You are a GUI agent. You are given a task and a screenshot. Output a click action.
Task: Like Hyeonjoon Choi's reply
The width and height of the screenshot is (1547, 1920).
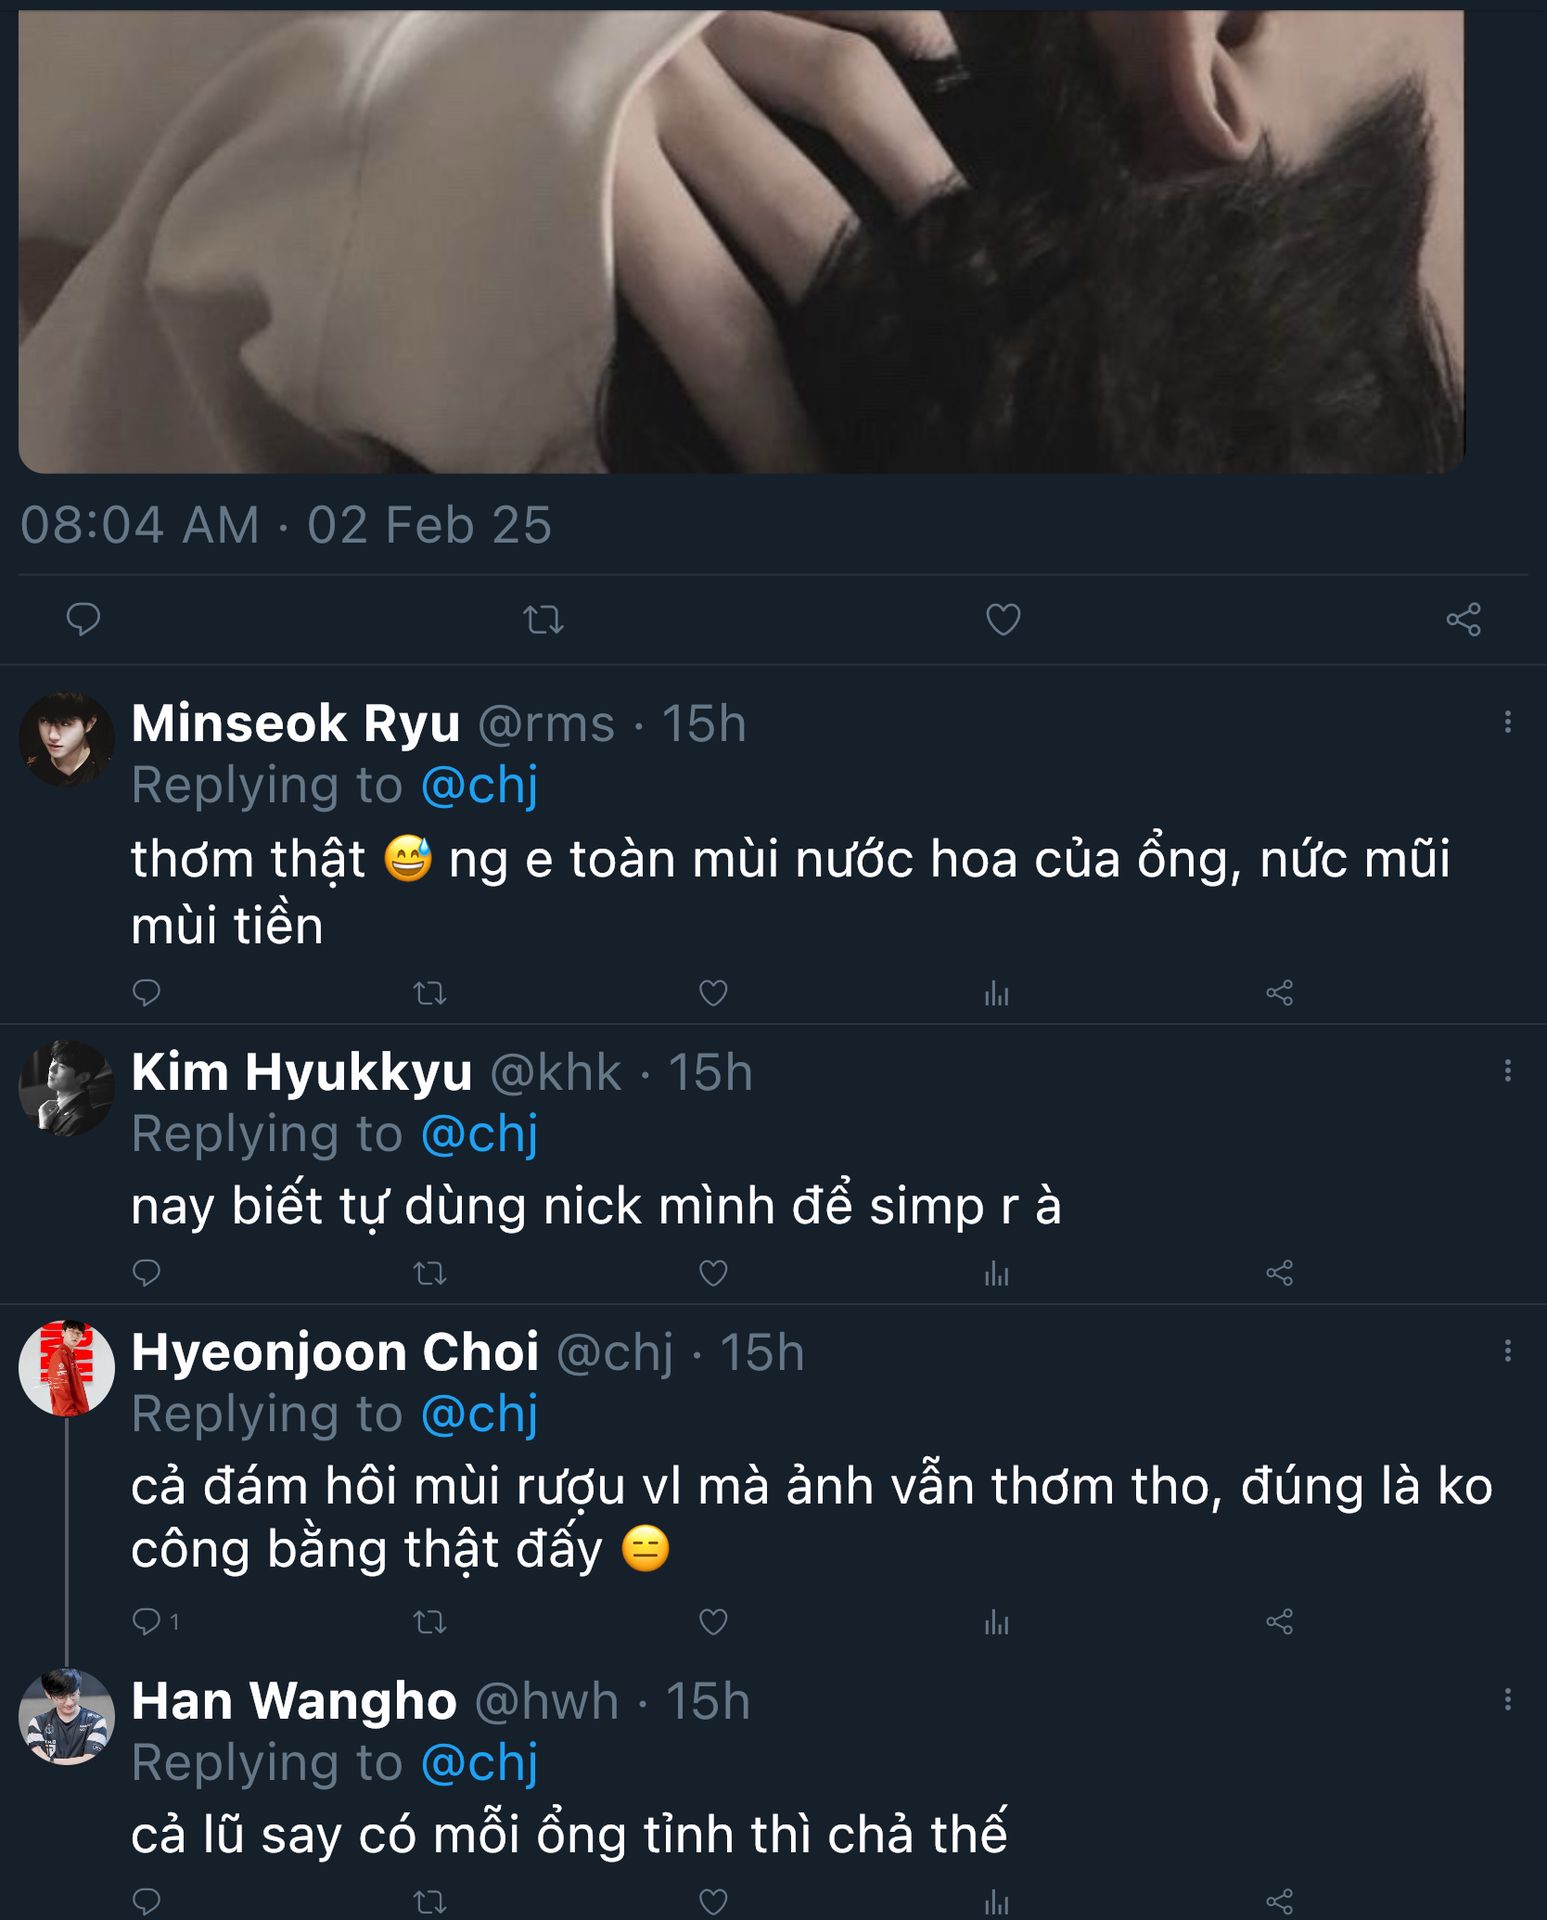tap(713, 1621)
